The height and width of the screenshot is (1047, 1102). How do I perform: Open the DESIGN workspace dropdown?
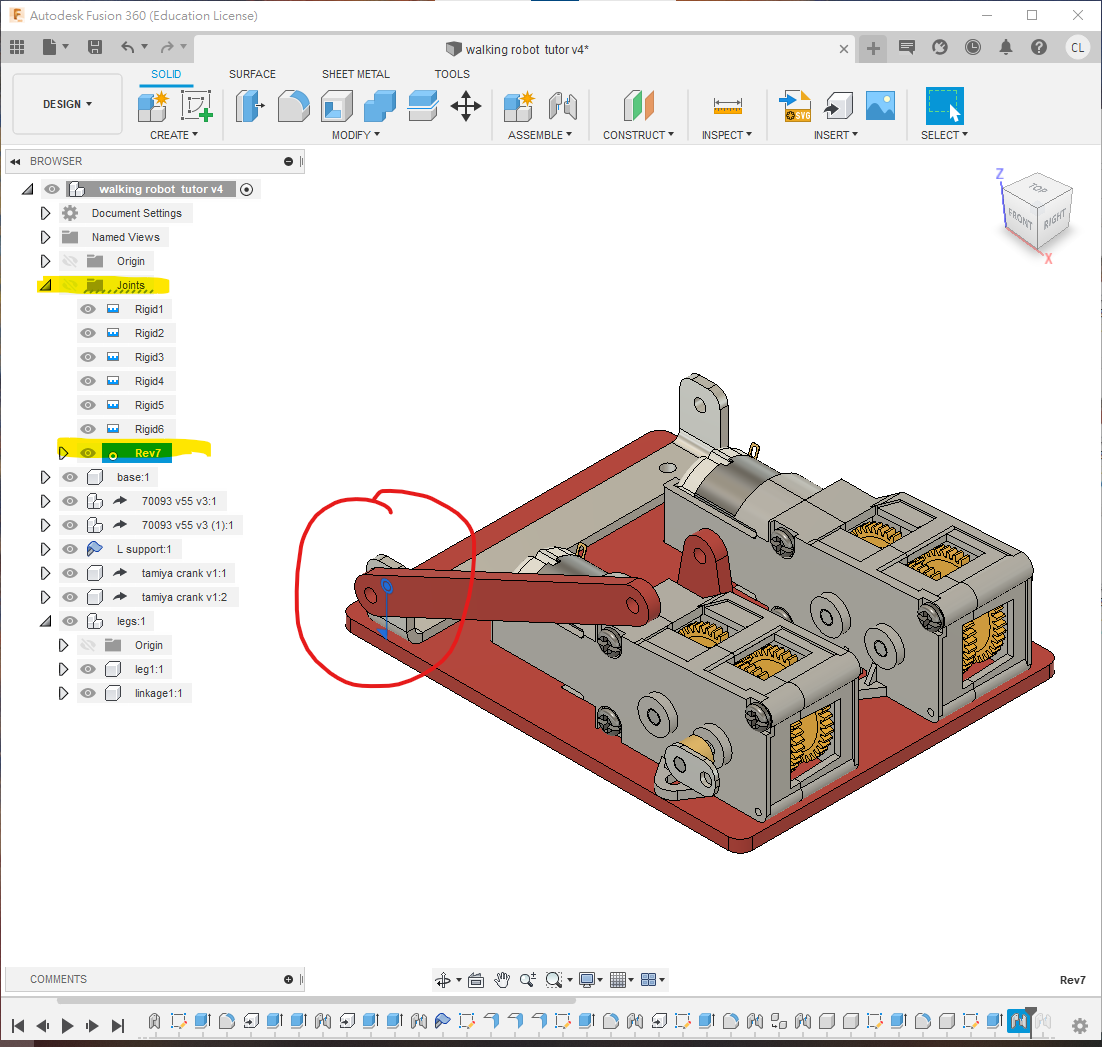tap(67, 104)
